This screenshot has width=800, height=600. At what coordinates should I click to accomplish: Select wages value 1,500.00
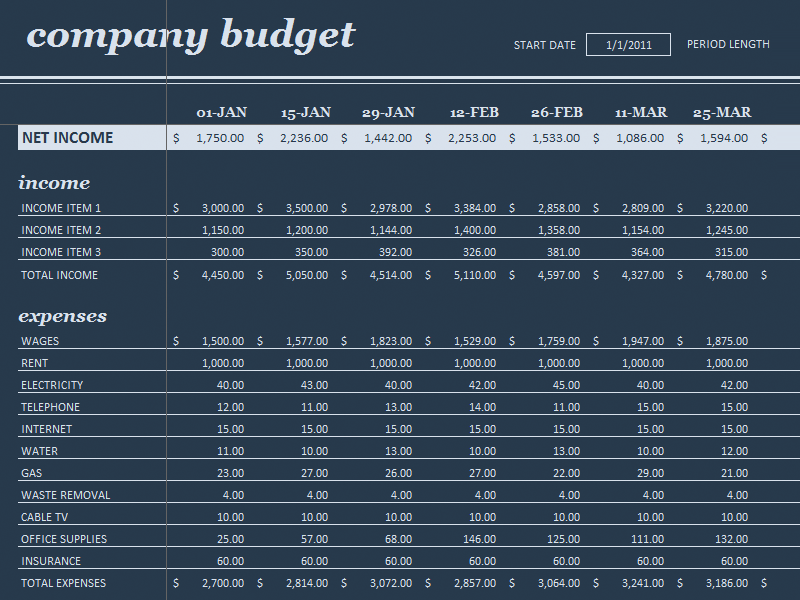223,341
